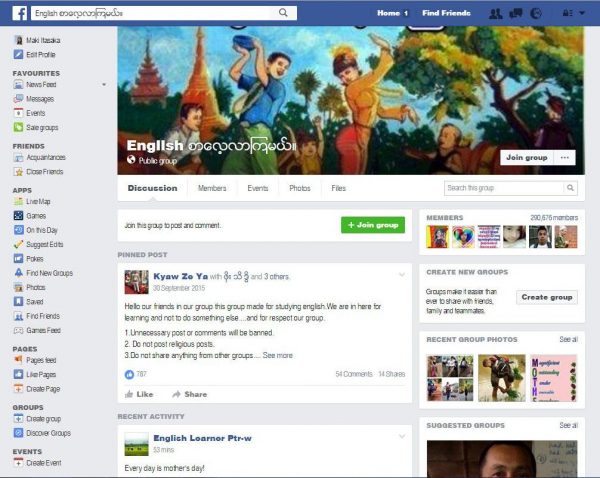Click See all for recent group photos
This screenshot has height=478, width=600.
coord(569,339)
